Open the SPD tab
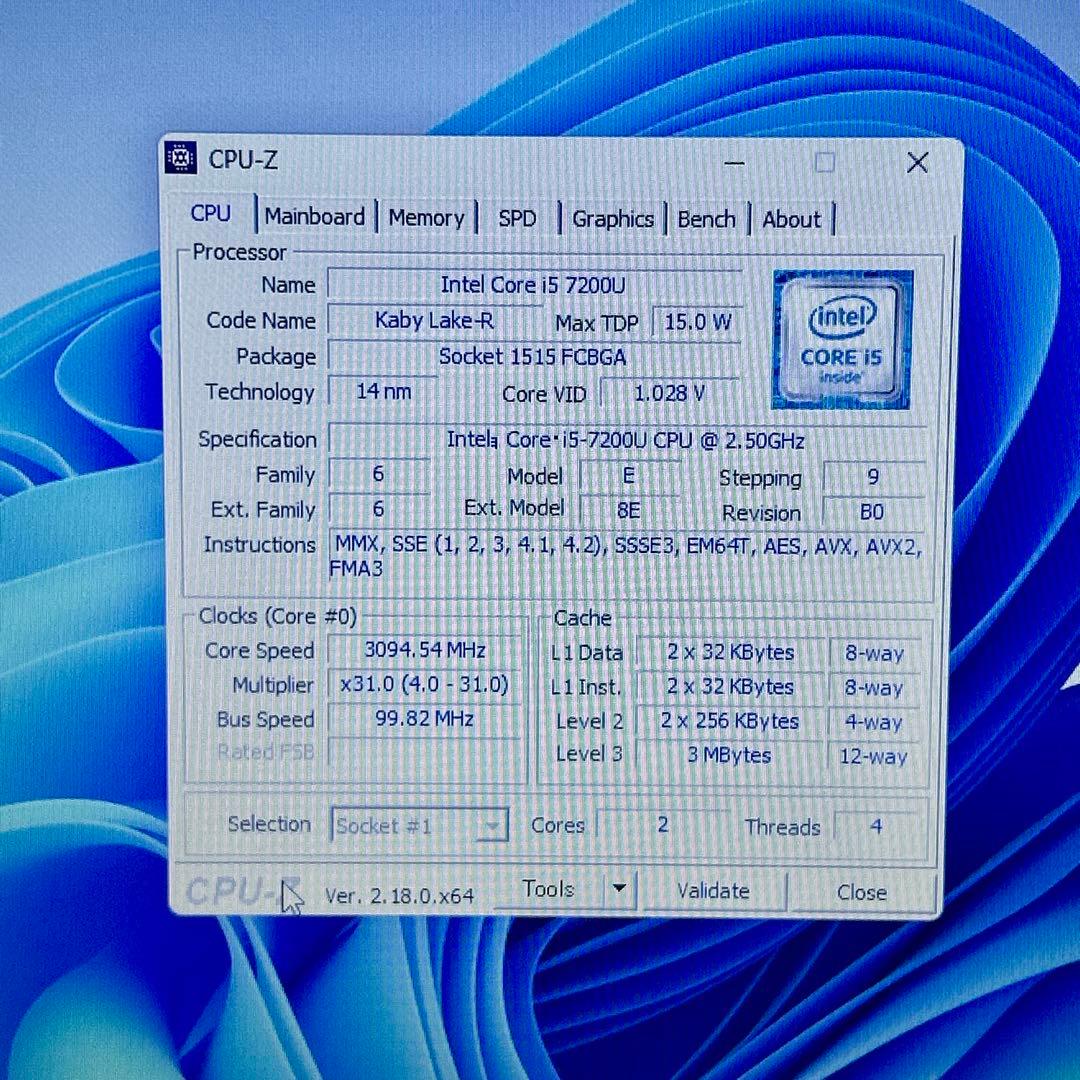Viewport: 1080px width, 1080px height. coord(517,218)
